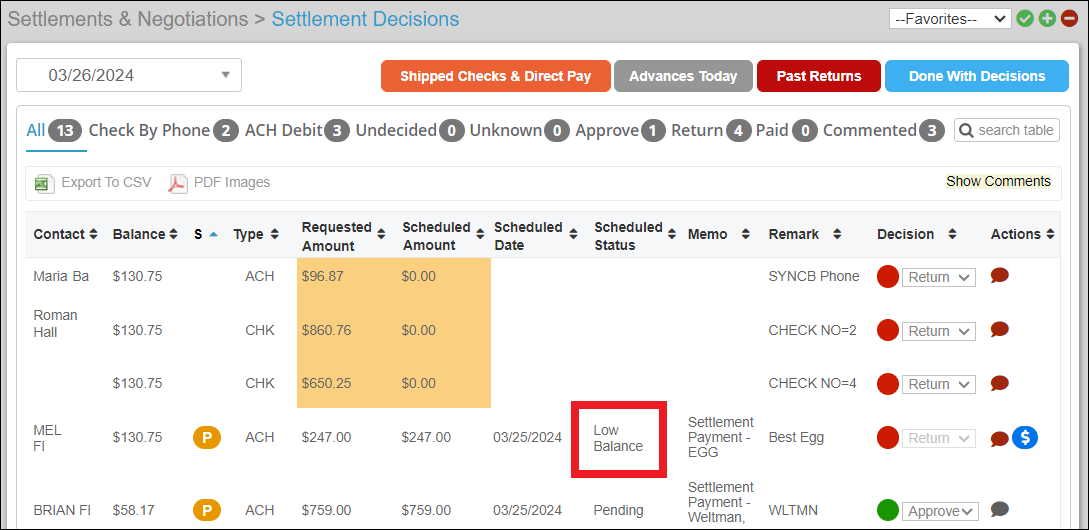The image size is (1089, 530).
Task: Open the Favorites dropdown
Action: click(950, 19)
